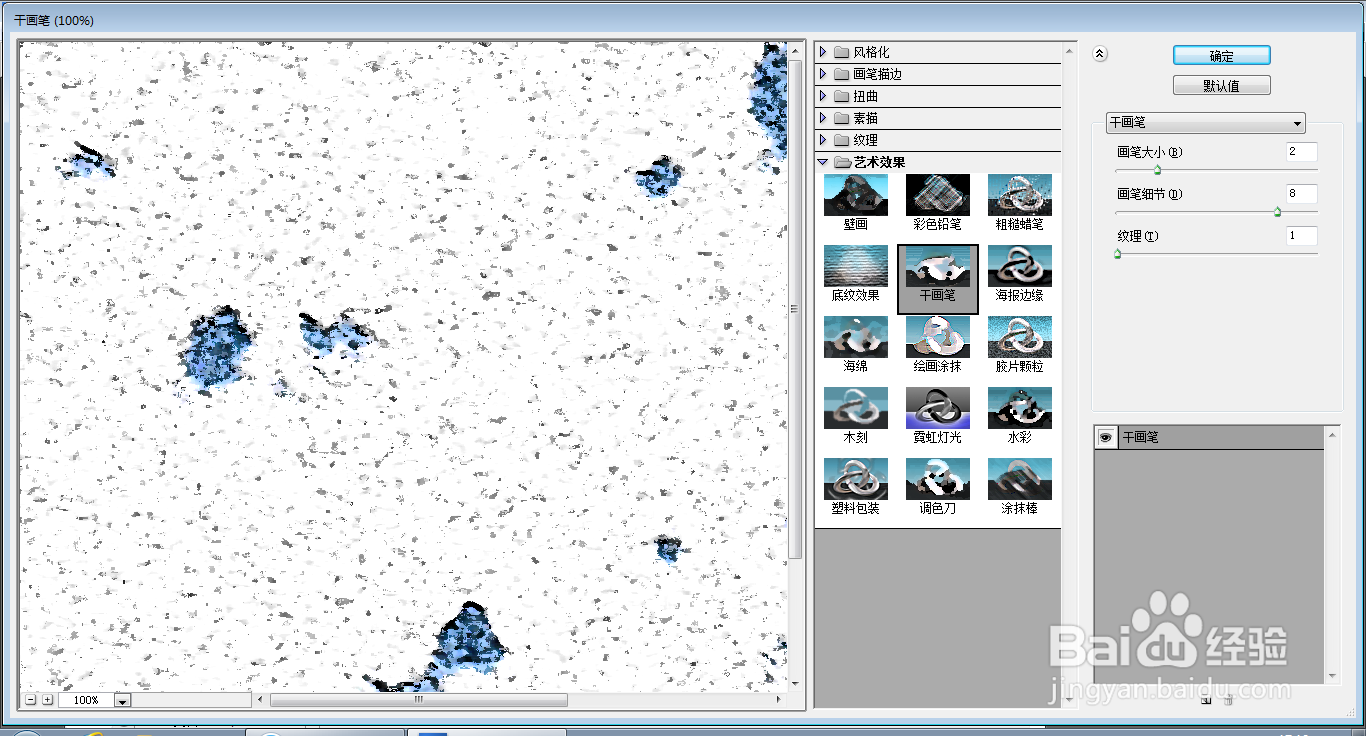Click the delete effect layer trash icon
1366x736 pixels.
pyautogui.click(x=1228, y=700)
